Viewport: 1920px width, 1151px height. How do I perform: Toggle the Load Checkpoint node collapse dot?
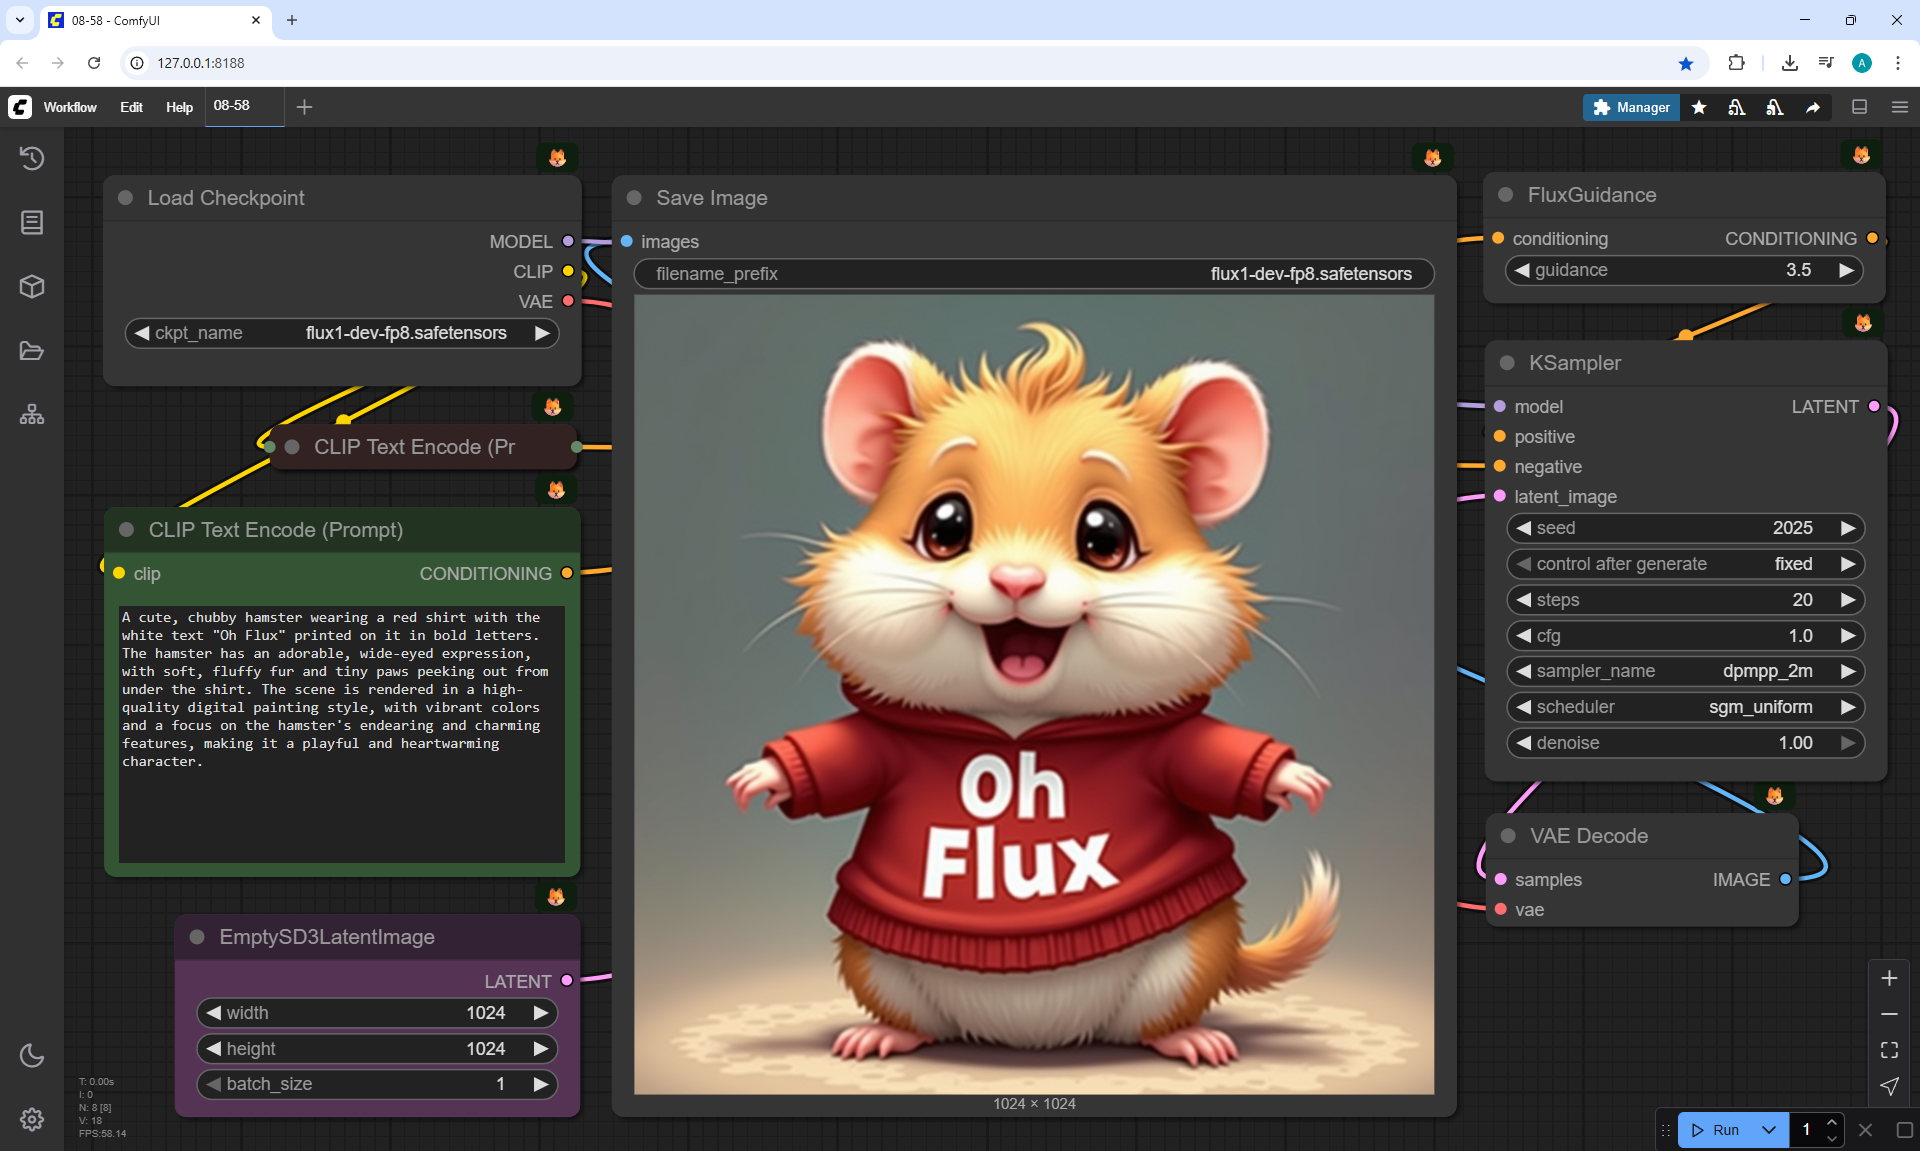pyautogui.click(x=126, y=198)
